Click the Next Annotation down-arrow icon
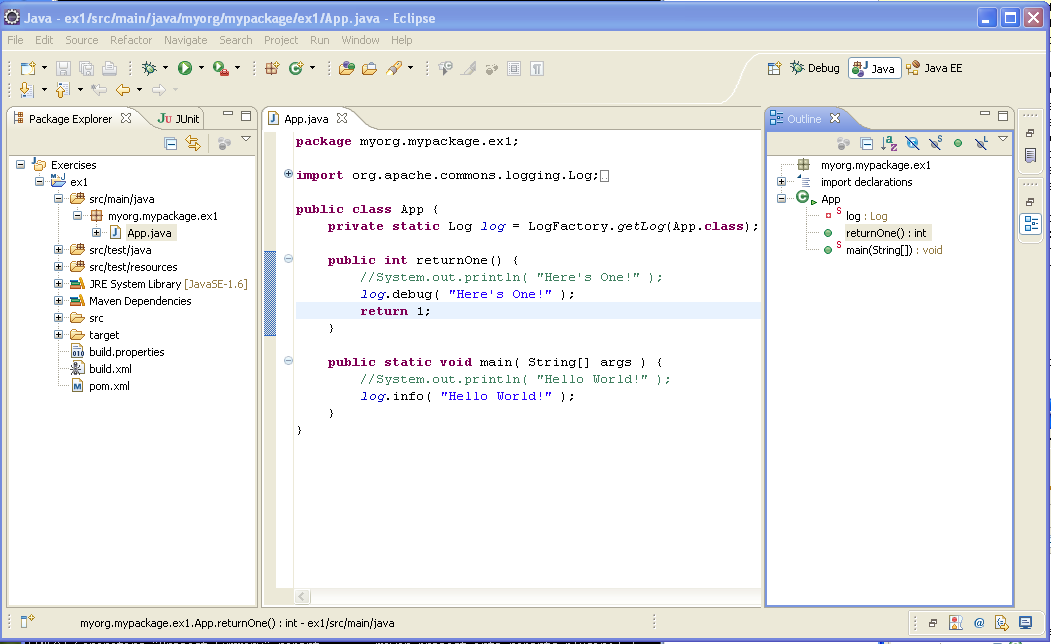This screenshot has width=1051, height=644. pos(26,90)
